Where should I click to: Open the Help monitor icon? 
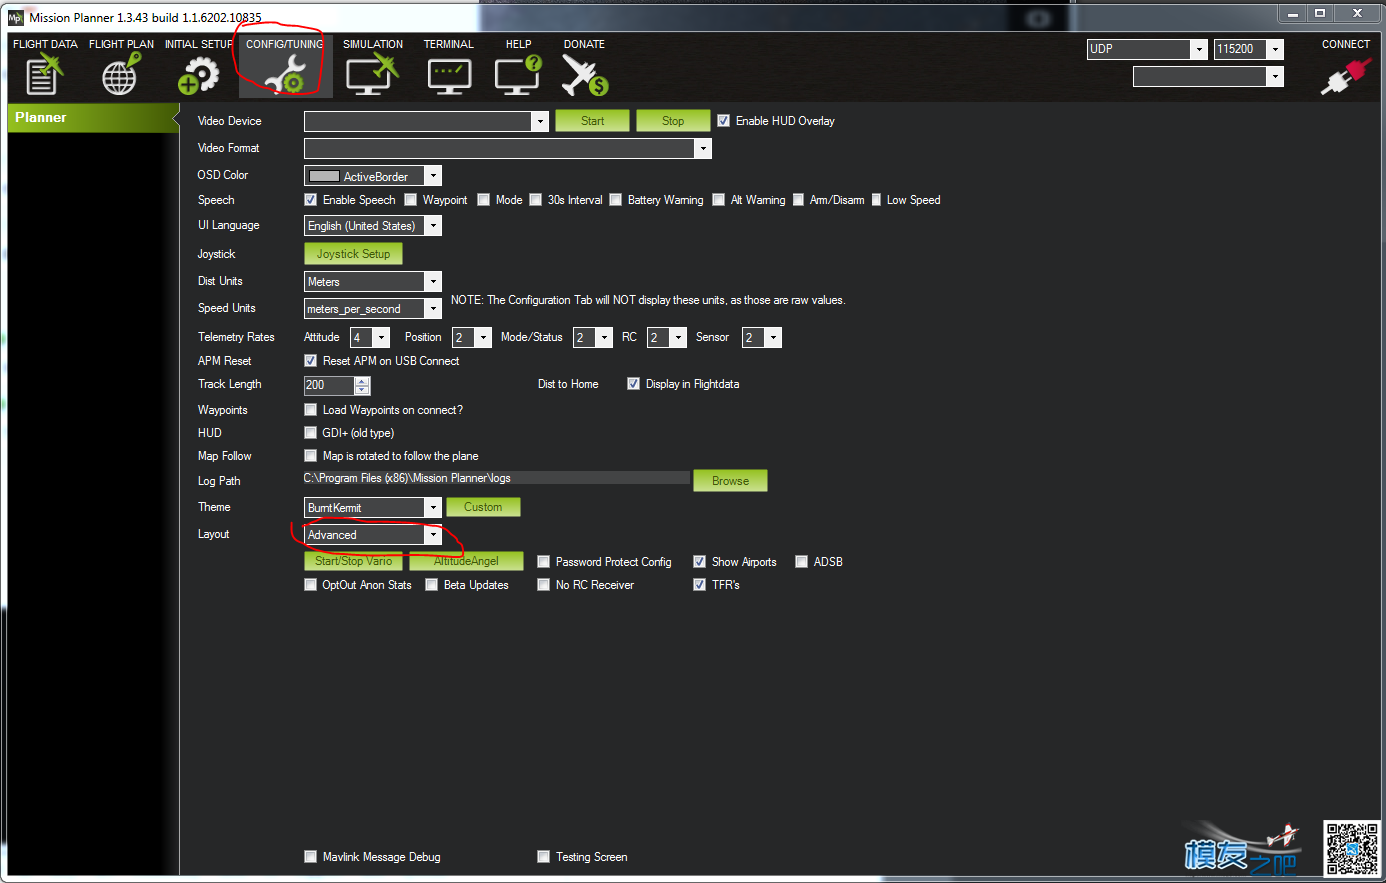point(518,75)
